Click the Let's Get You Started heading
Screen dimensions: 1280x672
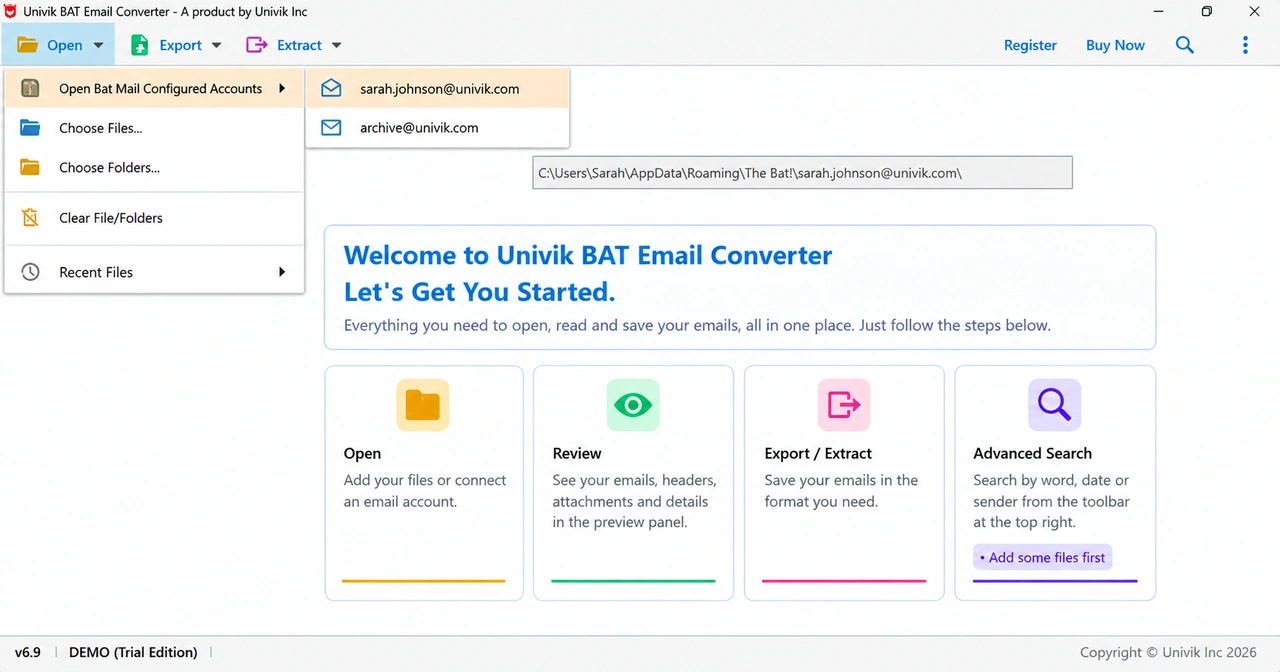[x=479, y=292]
